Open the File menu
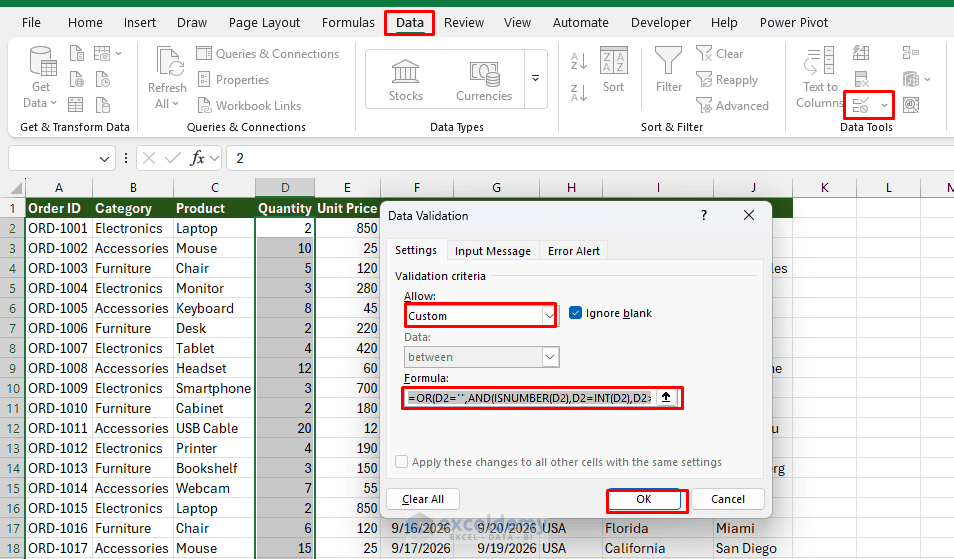 click(x=31, y=23)
